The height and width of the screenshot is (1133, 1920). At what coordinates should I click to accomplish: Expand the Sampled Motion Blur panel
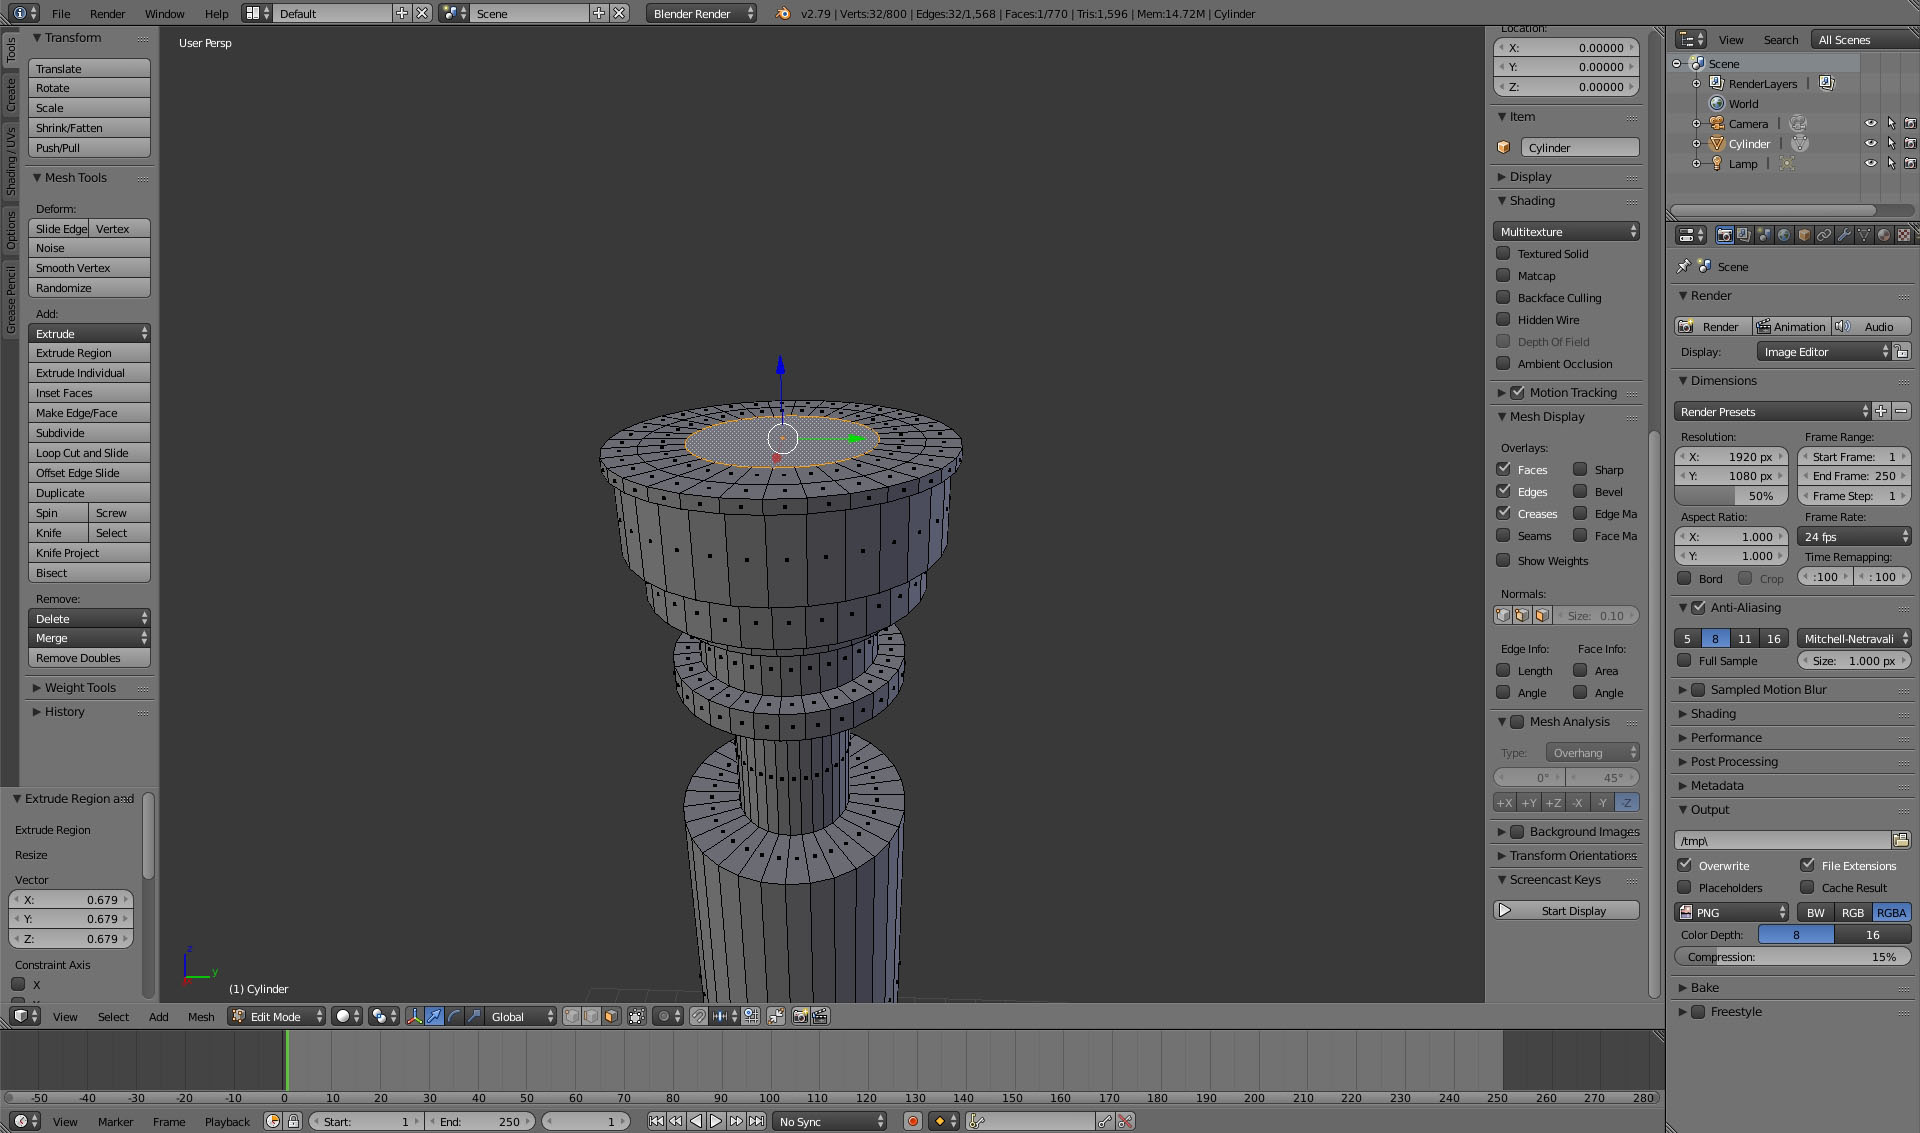[x=1767, y=689]
